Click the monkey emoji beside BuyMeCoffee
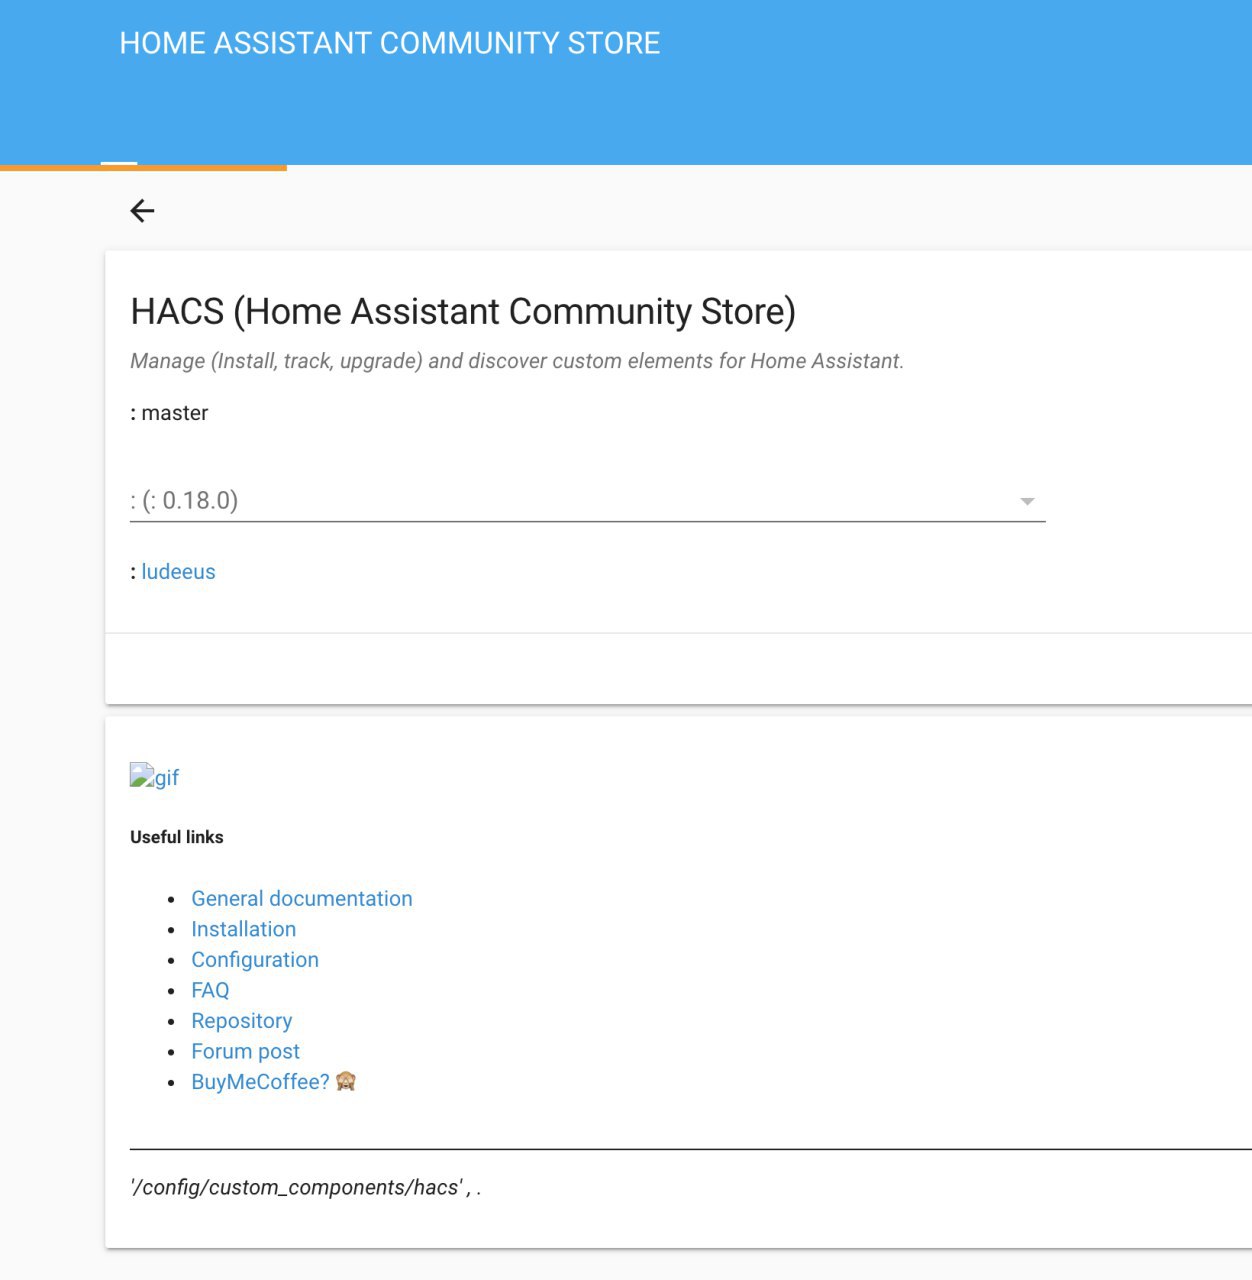 pyautogui.click(x=346, y=1081)
